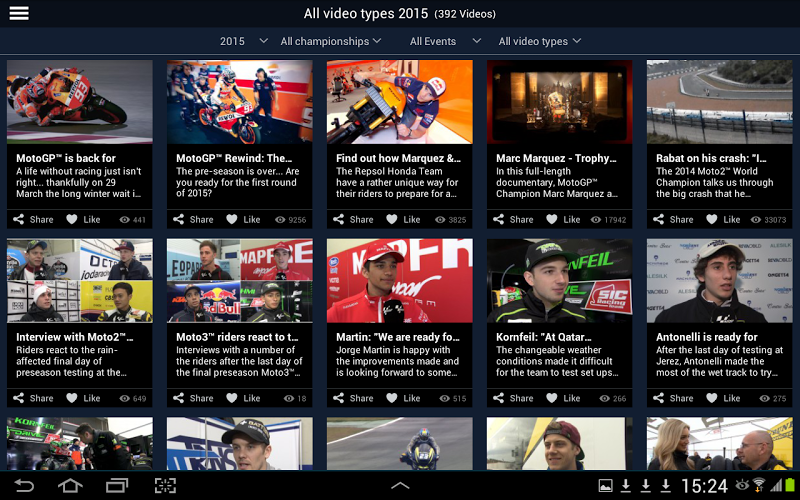Play the Kornfeil SIC Racing thumbnail
This screenshot has width=800, height=500.
(560, 281)
